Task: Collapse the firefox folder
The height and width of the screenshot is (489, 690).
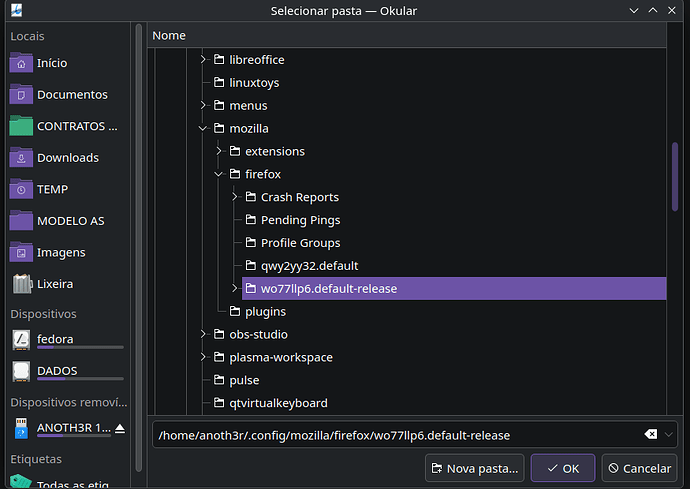Action: click(x=218, y=174)
